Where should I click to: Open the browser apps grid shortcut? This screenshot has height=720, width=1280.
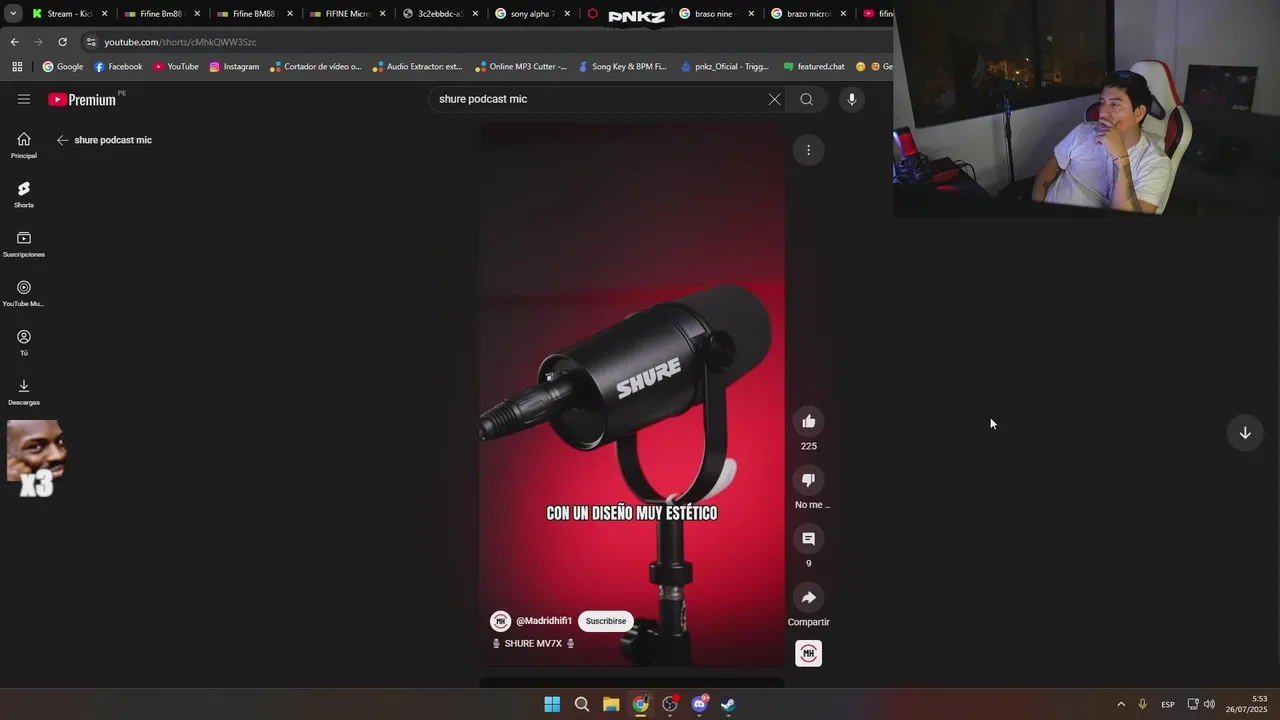point(17,67)
